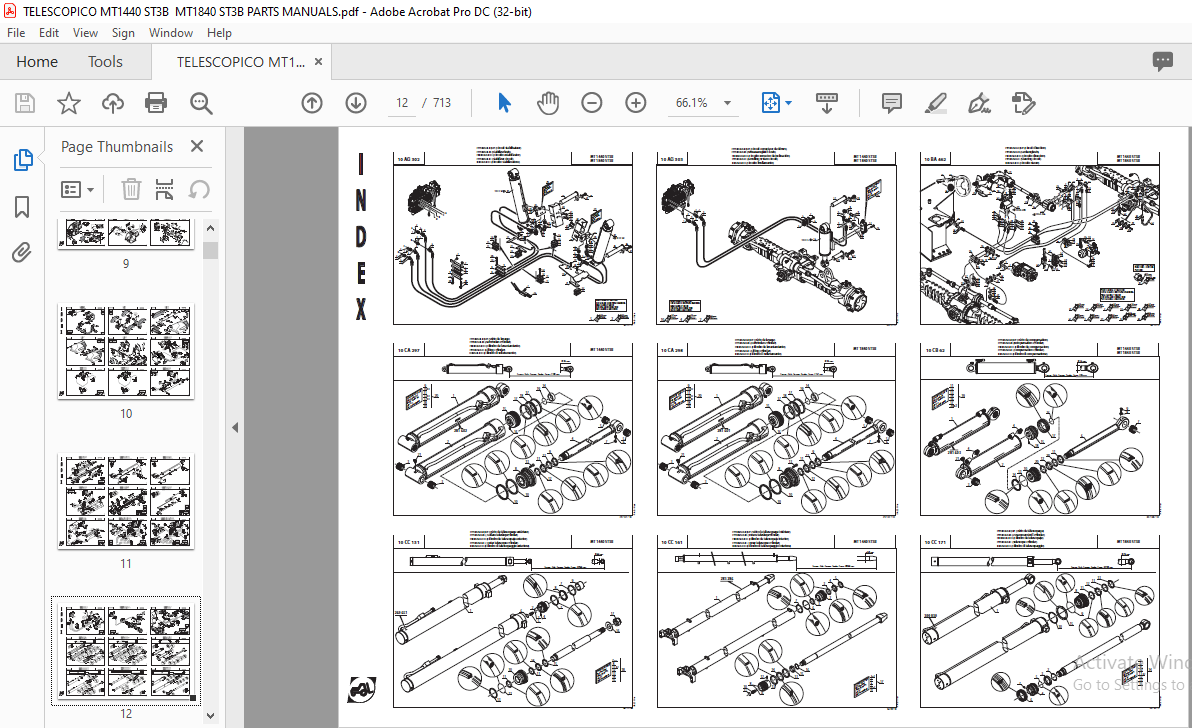Open the View menu
Screen dimensions: 1192x728
(x=85, y=33)
